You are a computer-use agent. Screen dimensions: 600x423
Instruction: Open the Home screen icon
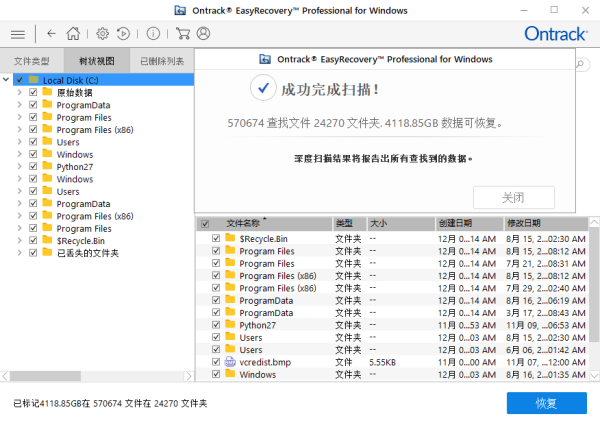coord(73,34)
